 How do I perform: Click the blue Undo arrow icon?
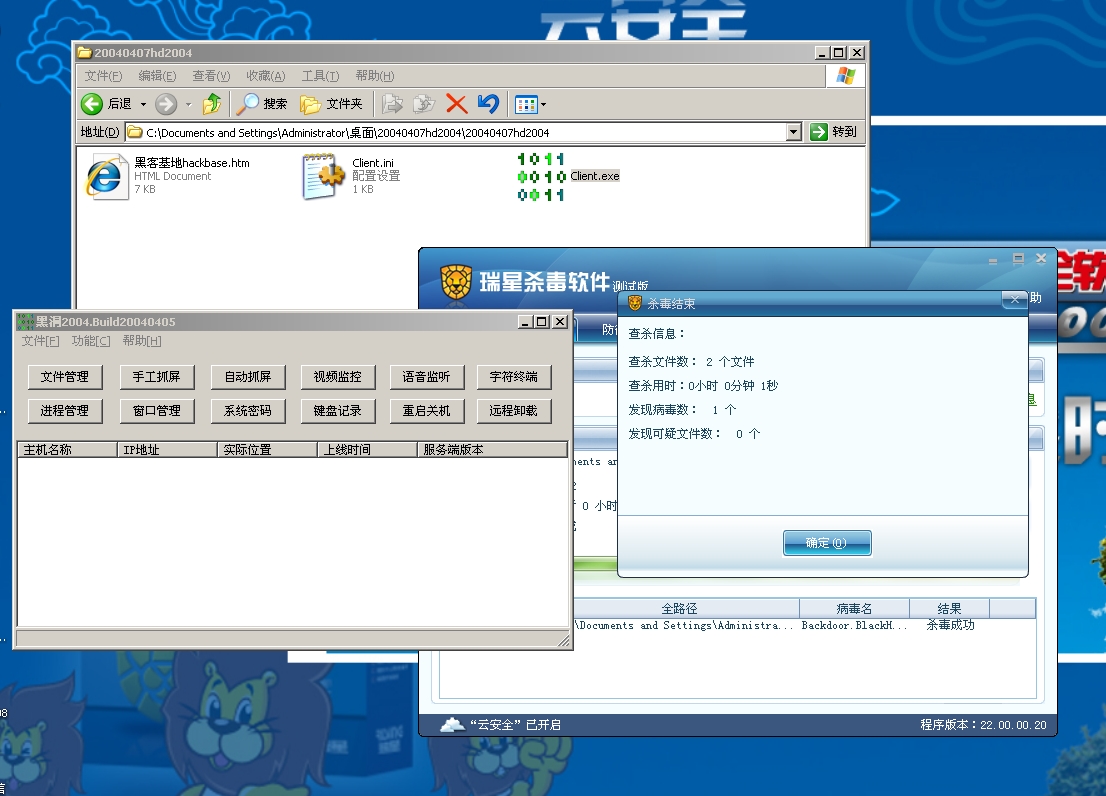coord(488,104)
